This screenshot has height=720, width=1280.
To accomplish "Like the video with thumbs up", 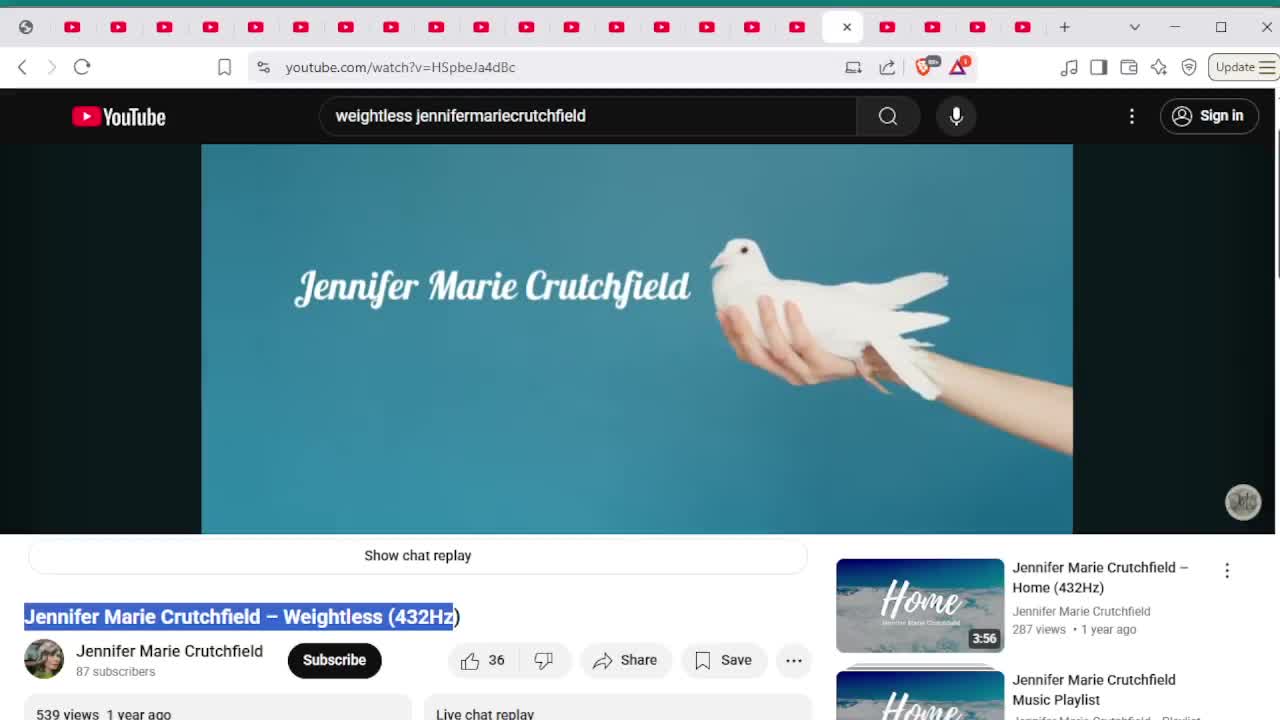I will tap(483, 660).
